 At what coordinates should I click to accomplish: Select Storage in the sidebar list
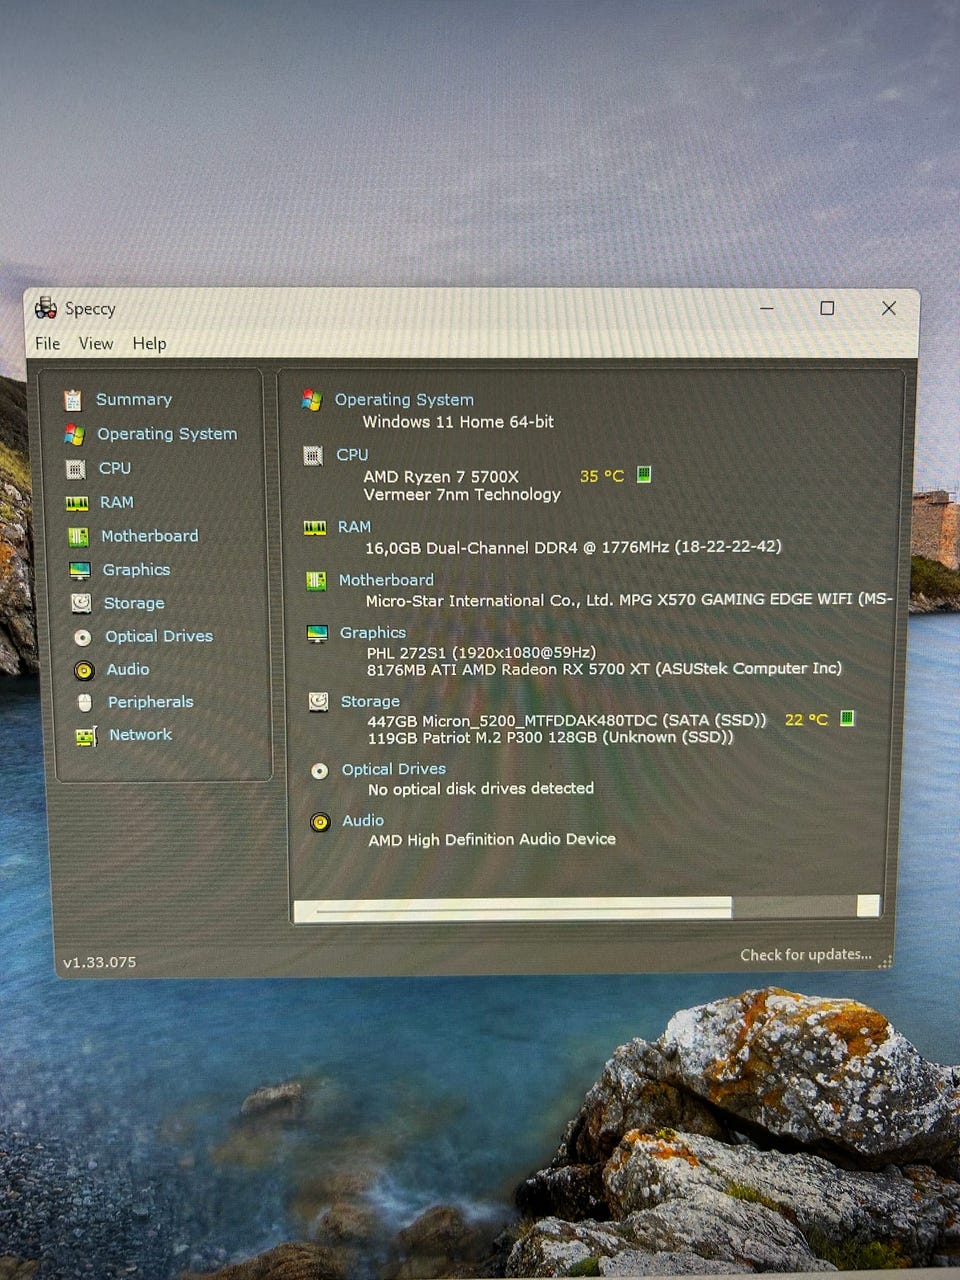(134, 603)
